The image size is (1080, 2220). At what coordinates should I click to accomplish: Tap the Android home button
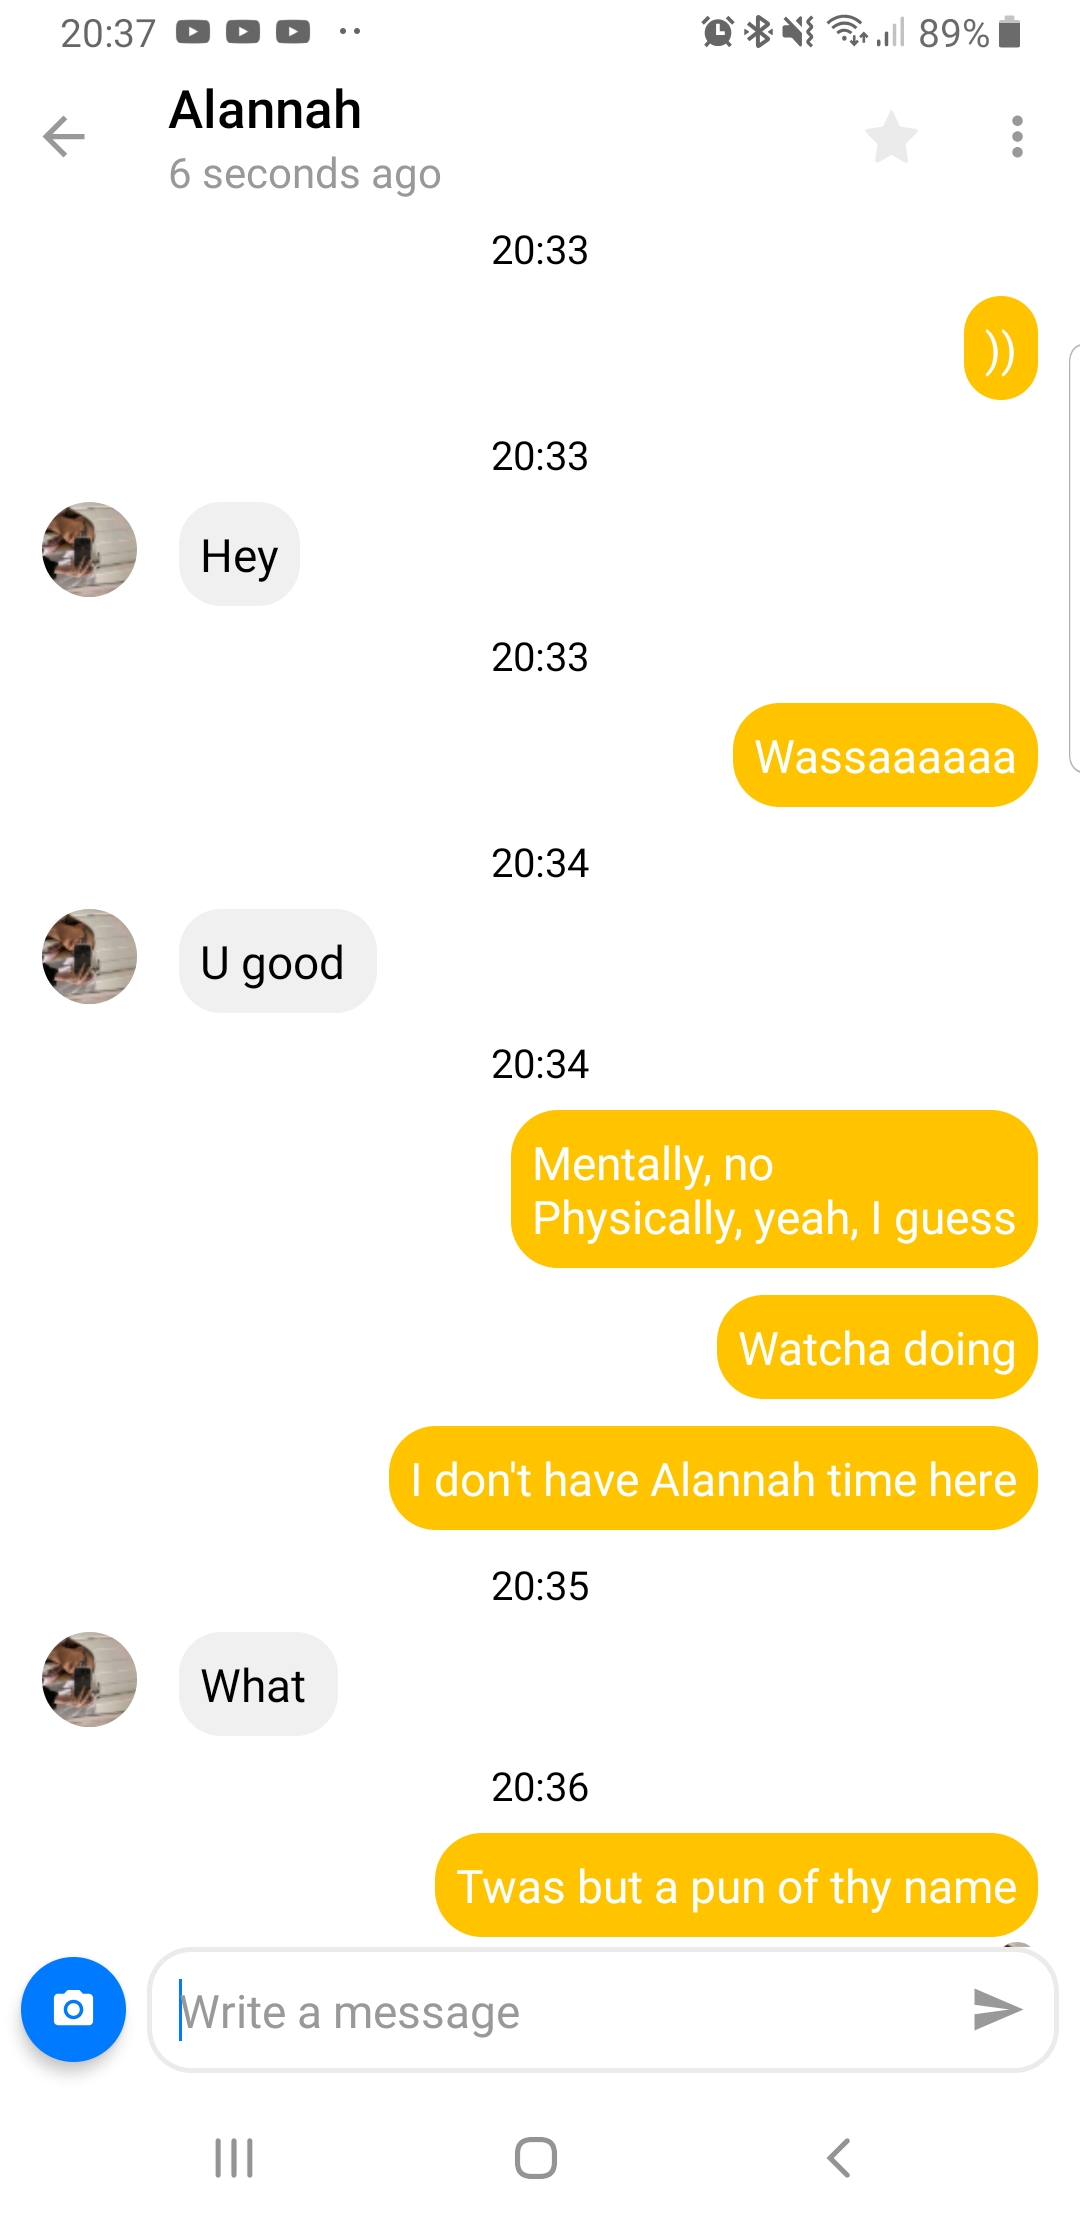point(536,2158)
